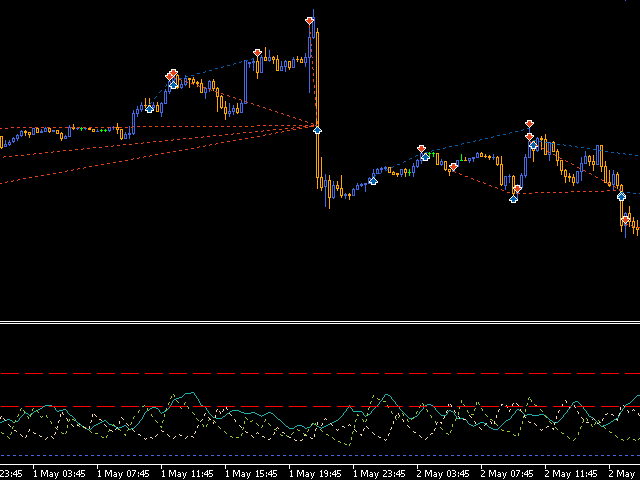The width and height of the screenshot is (640, 480).
Task: Select the red sell arrow just after 2 May 03:45
Action: tap(453, 167)
